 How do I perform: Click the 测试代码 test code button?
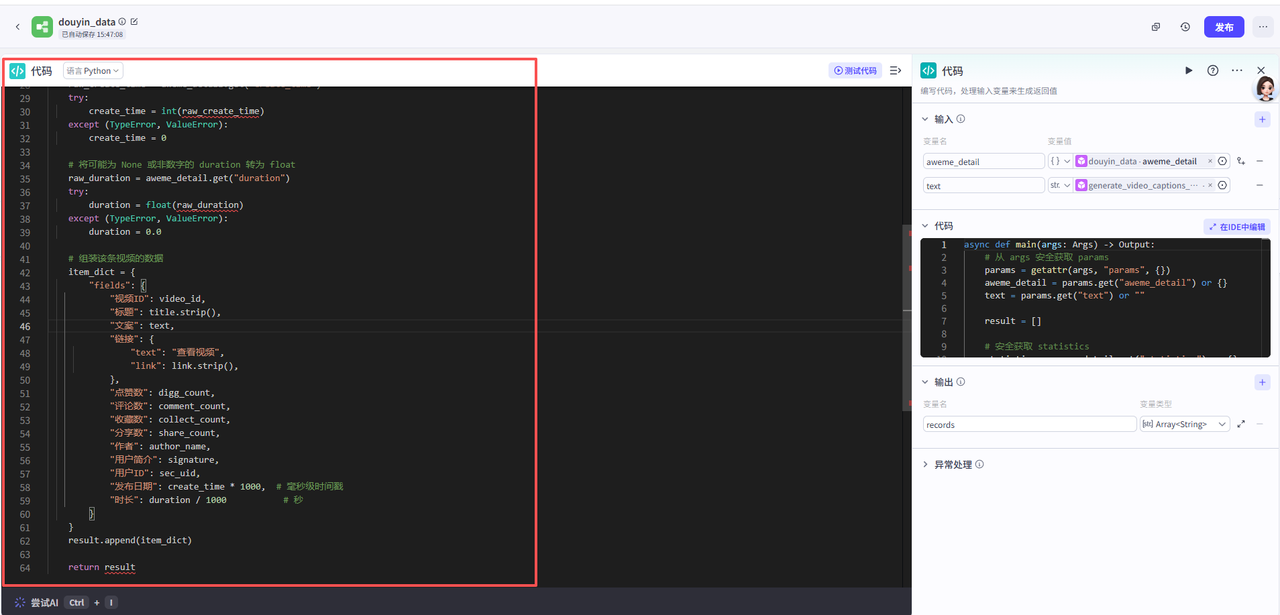(x=855, y=71)
